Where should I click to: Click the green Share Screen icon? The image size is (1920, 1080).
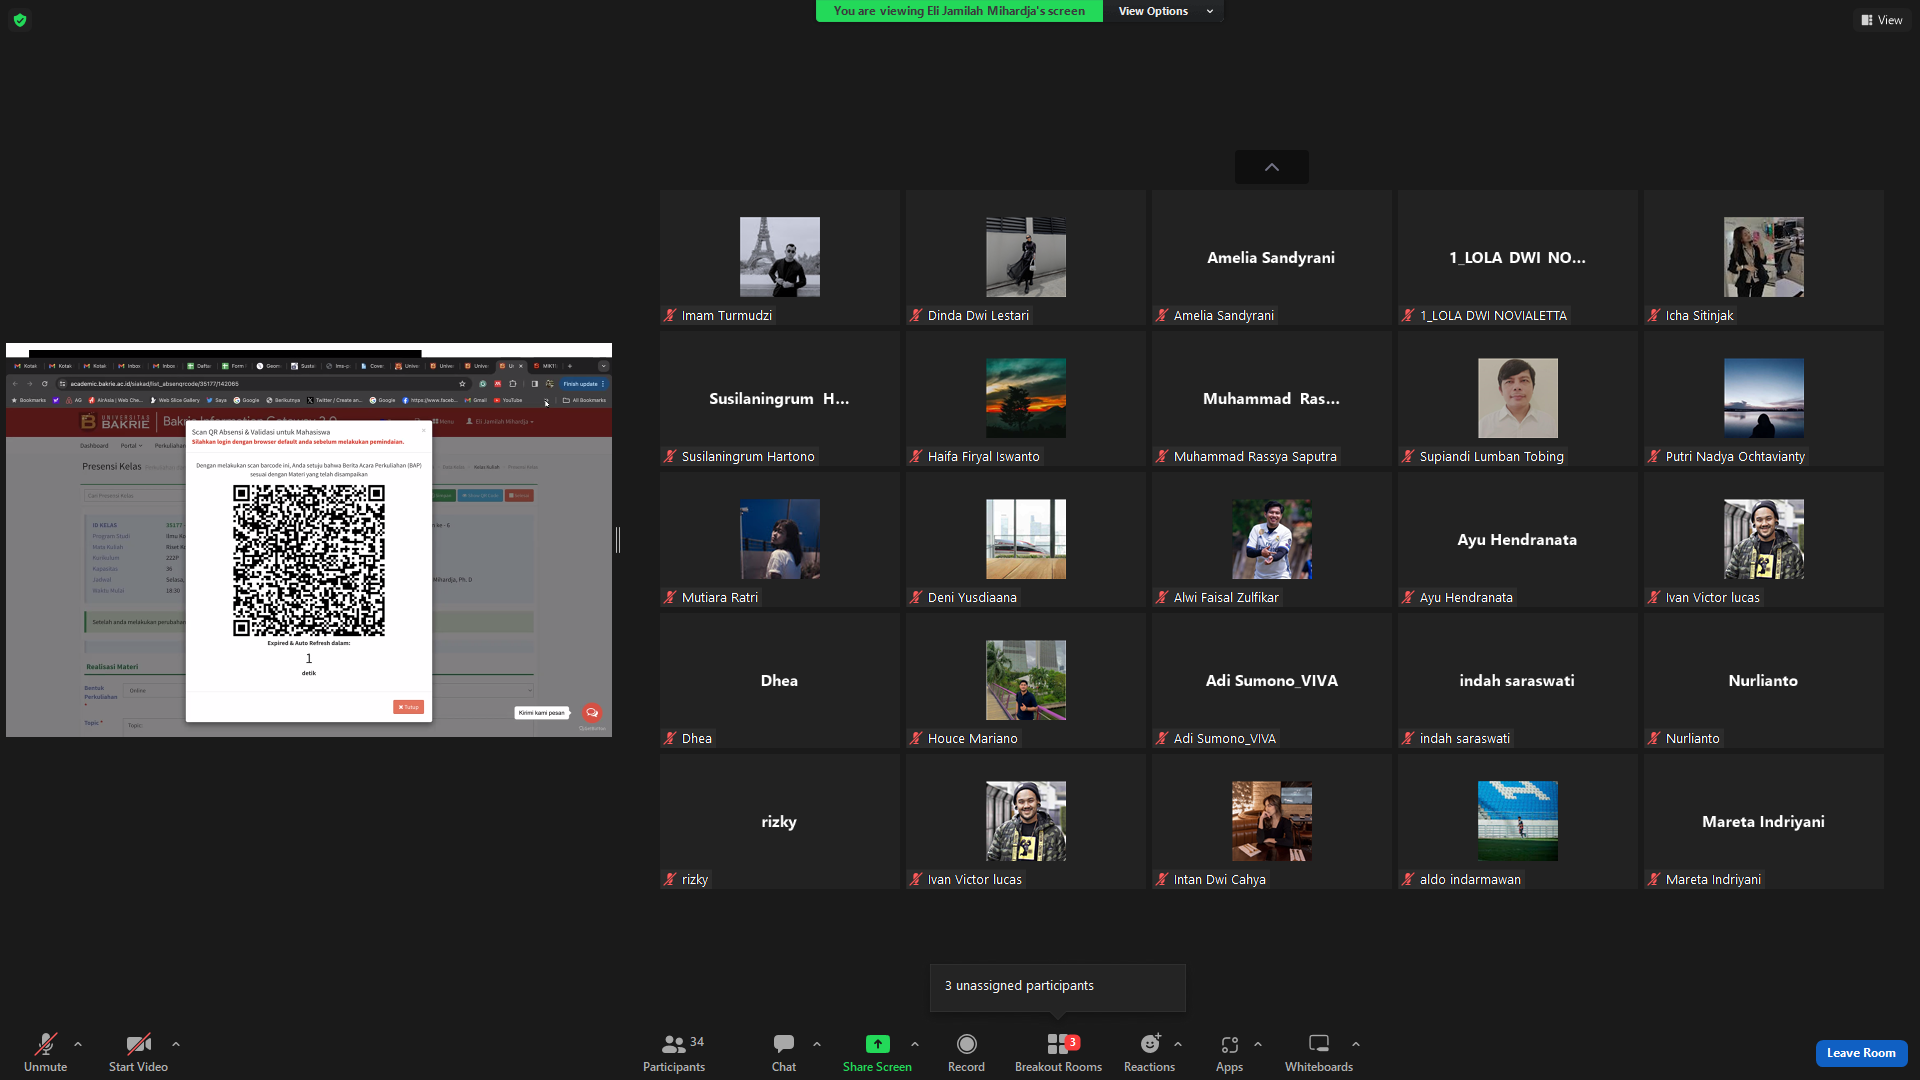(877, 1044)
